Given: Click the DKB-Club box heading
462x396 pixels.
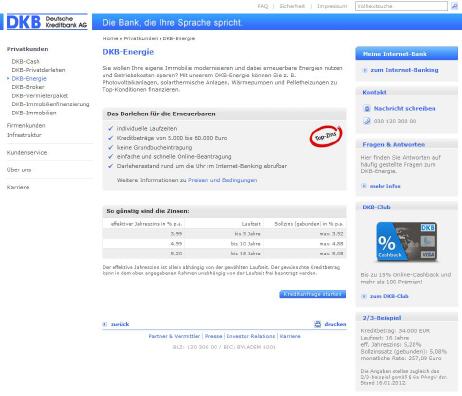Looking at the screenshot, I should tap(376, 207).
